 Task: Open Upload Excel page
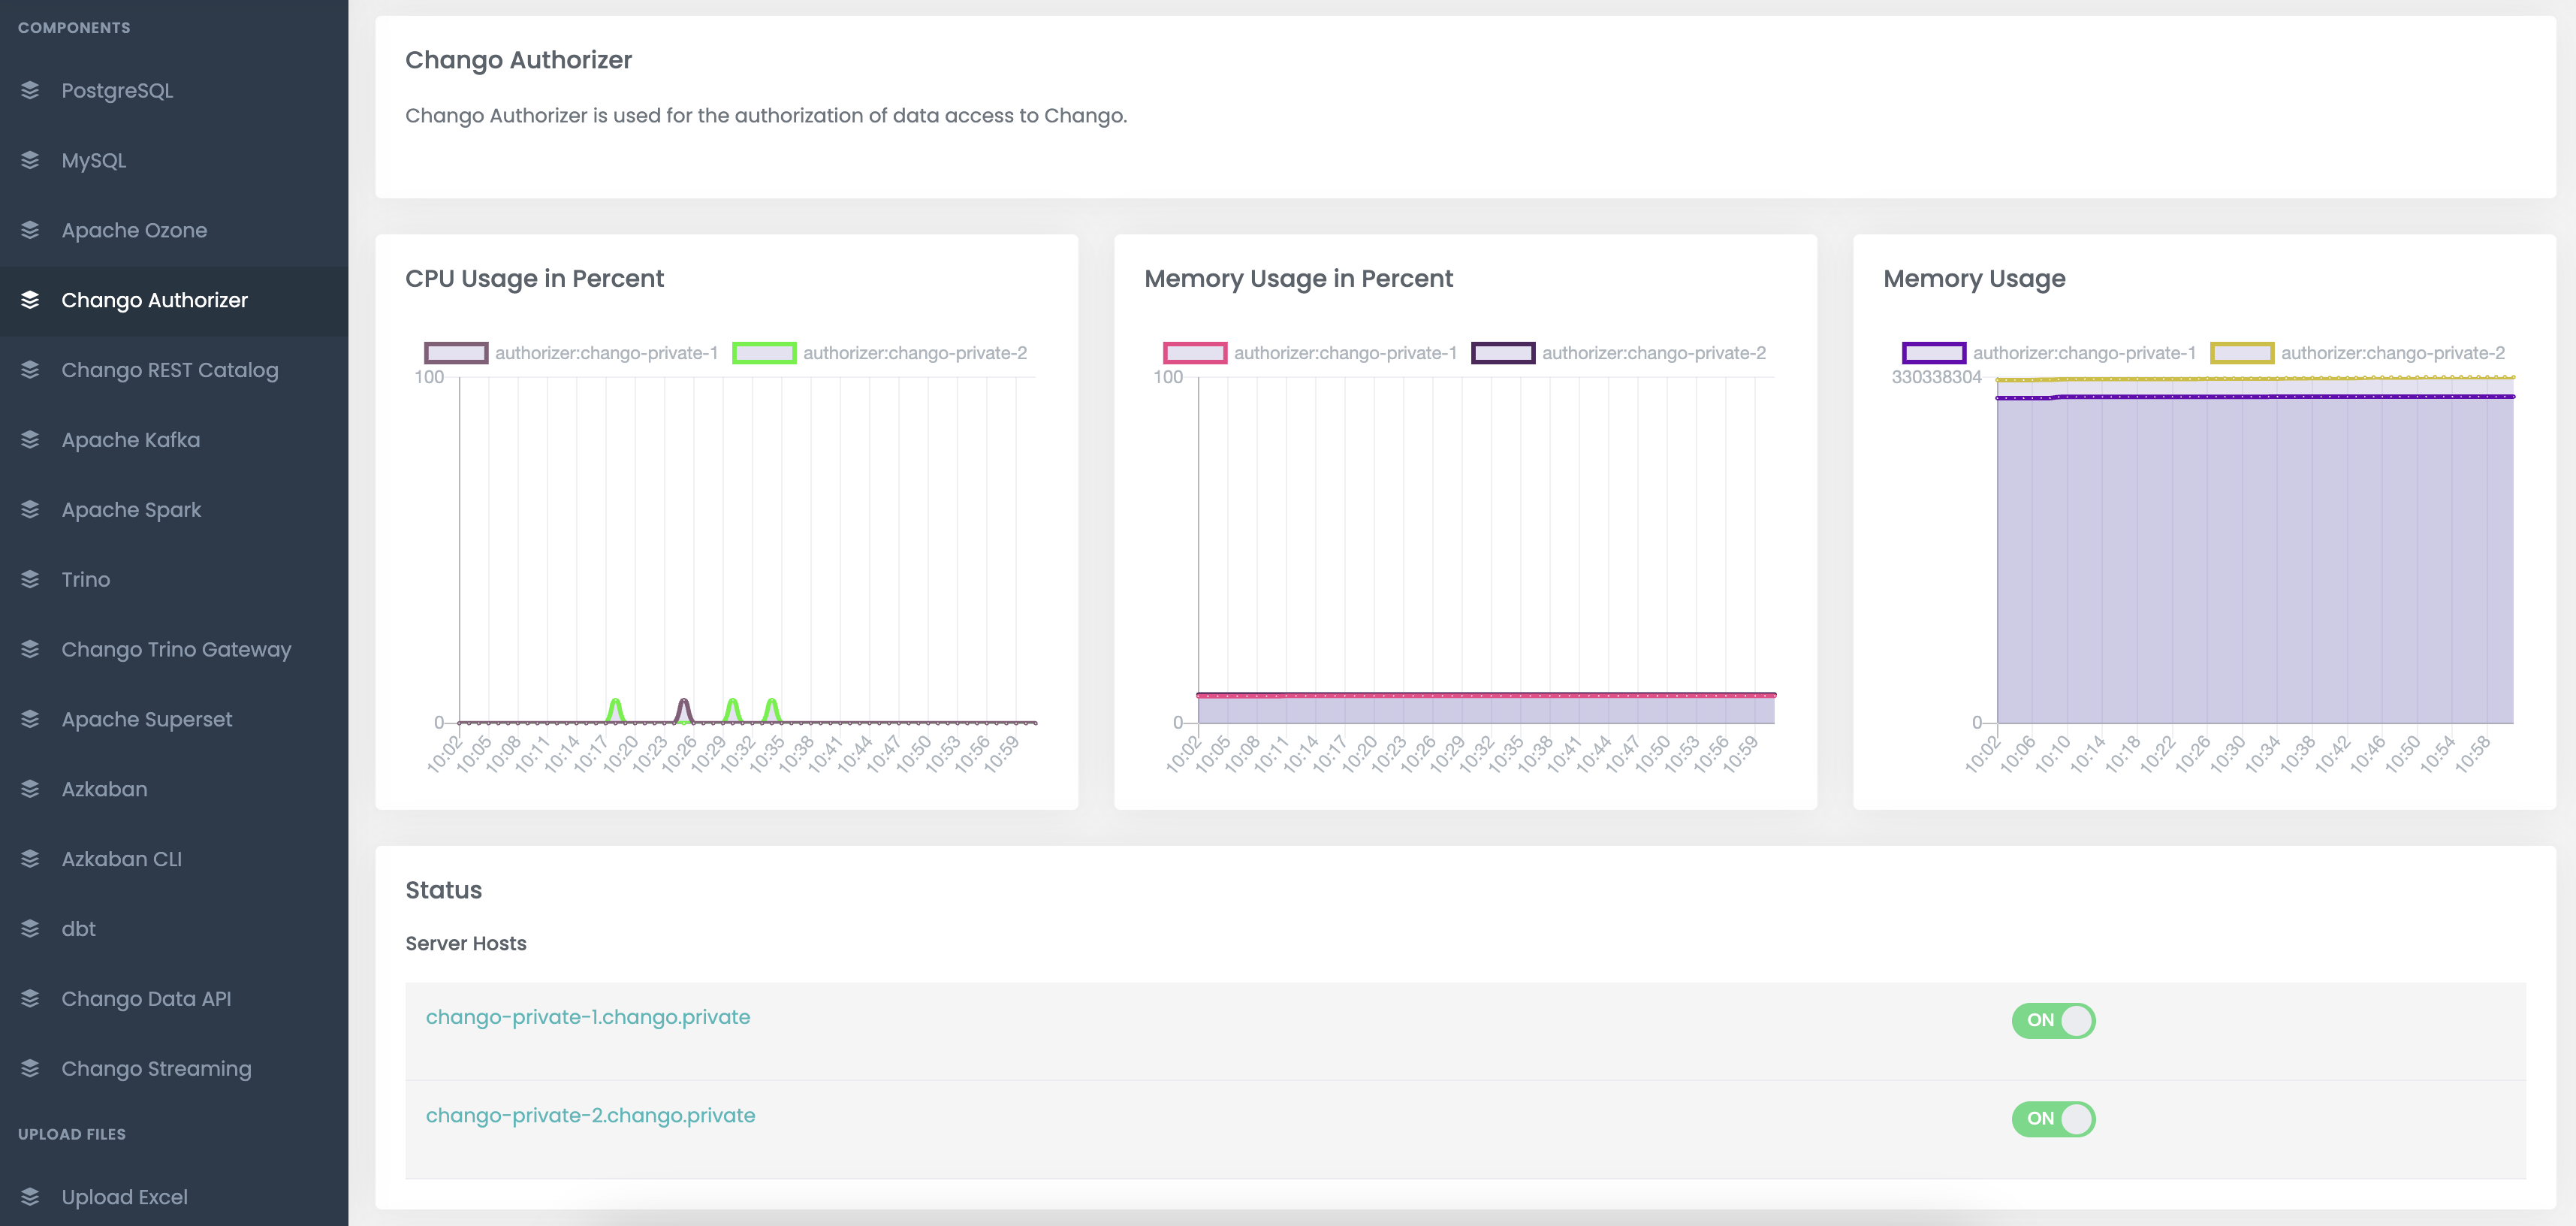tap(174, 1197)
